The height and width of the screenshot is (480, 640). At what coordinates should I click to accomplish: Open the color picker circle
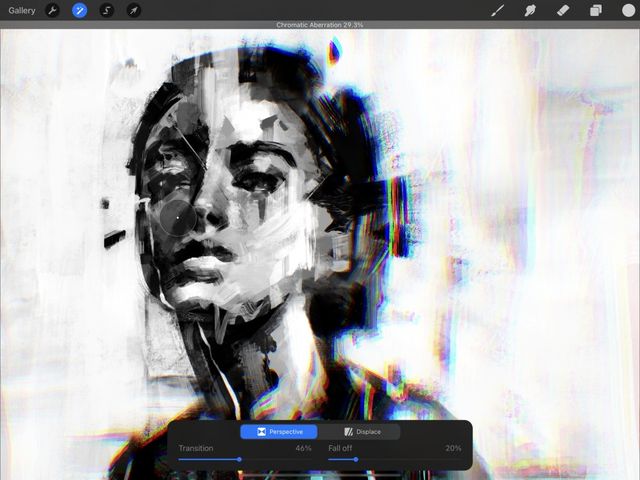(628, 11)
